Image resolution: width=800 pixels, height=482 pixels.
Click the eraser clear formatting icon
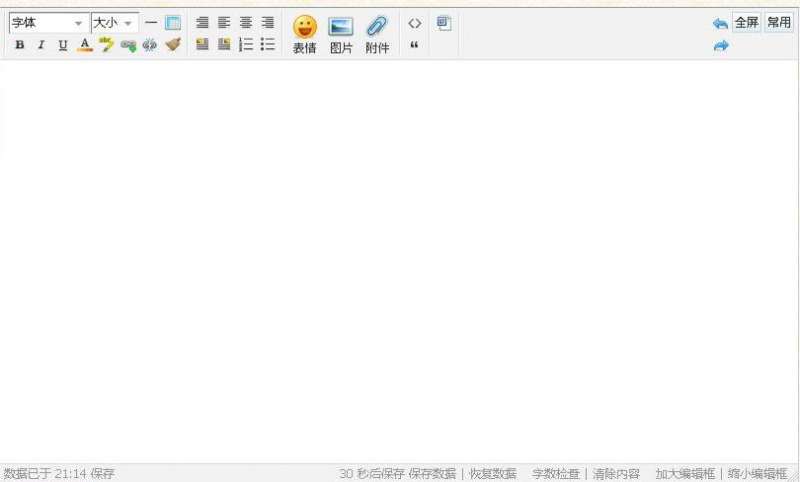[173, 45]
